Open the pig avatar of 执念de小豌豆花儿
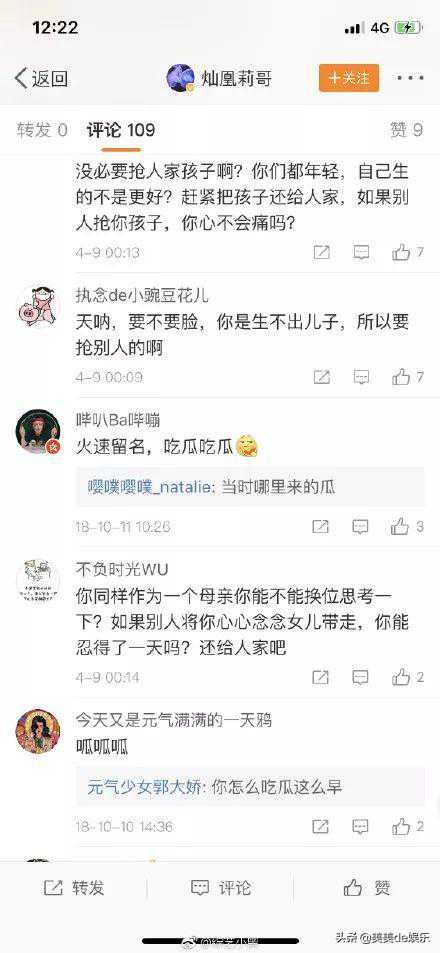The image size is (440, 953). [38, 306]
